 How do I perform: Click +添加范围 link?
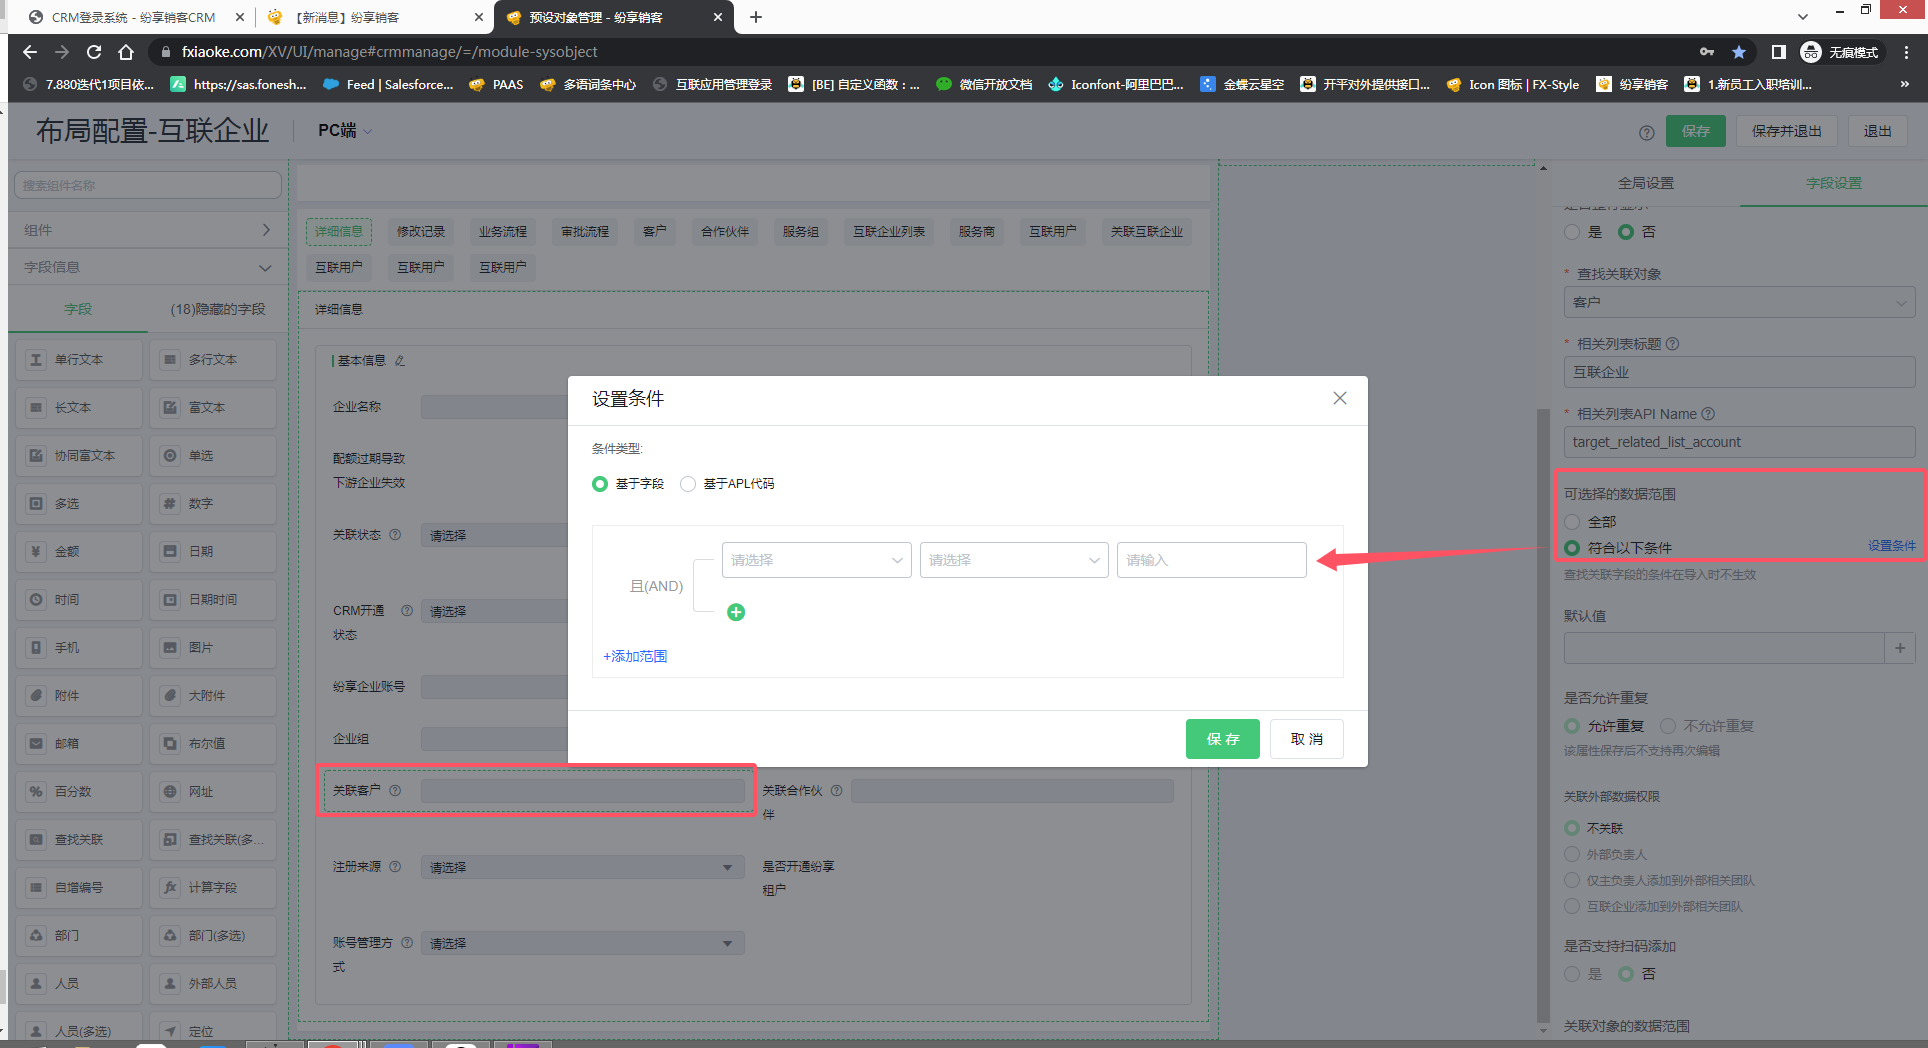[635, 656]
